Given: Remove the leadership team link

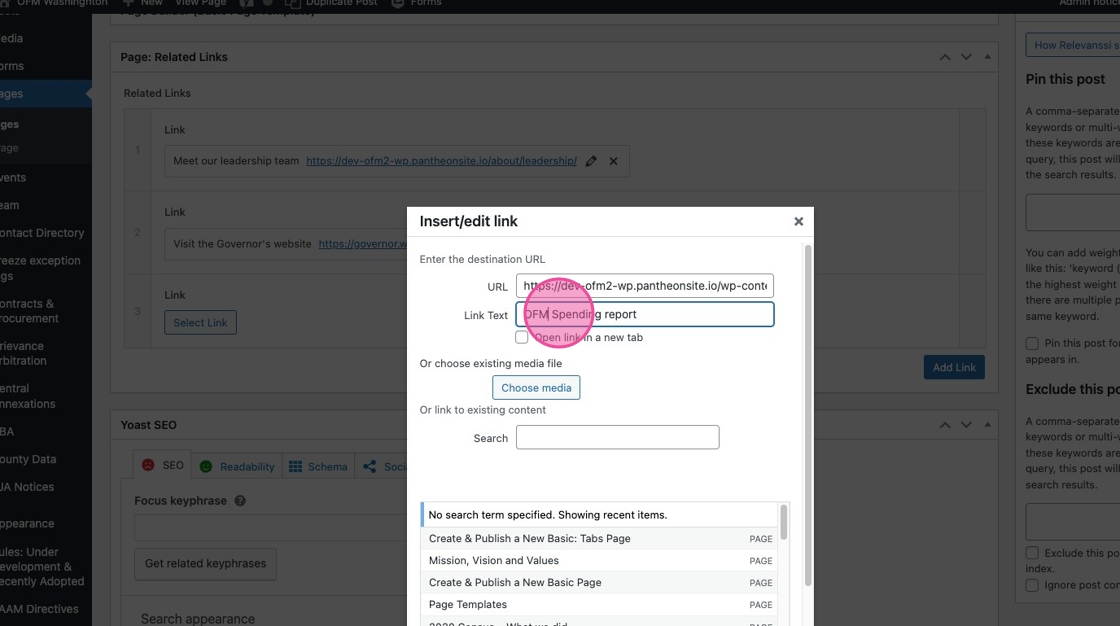Looking at the screenshot, I should tap(614, 161).
